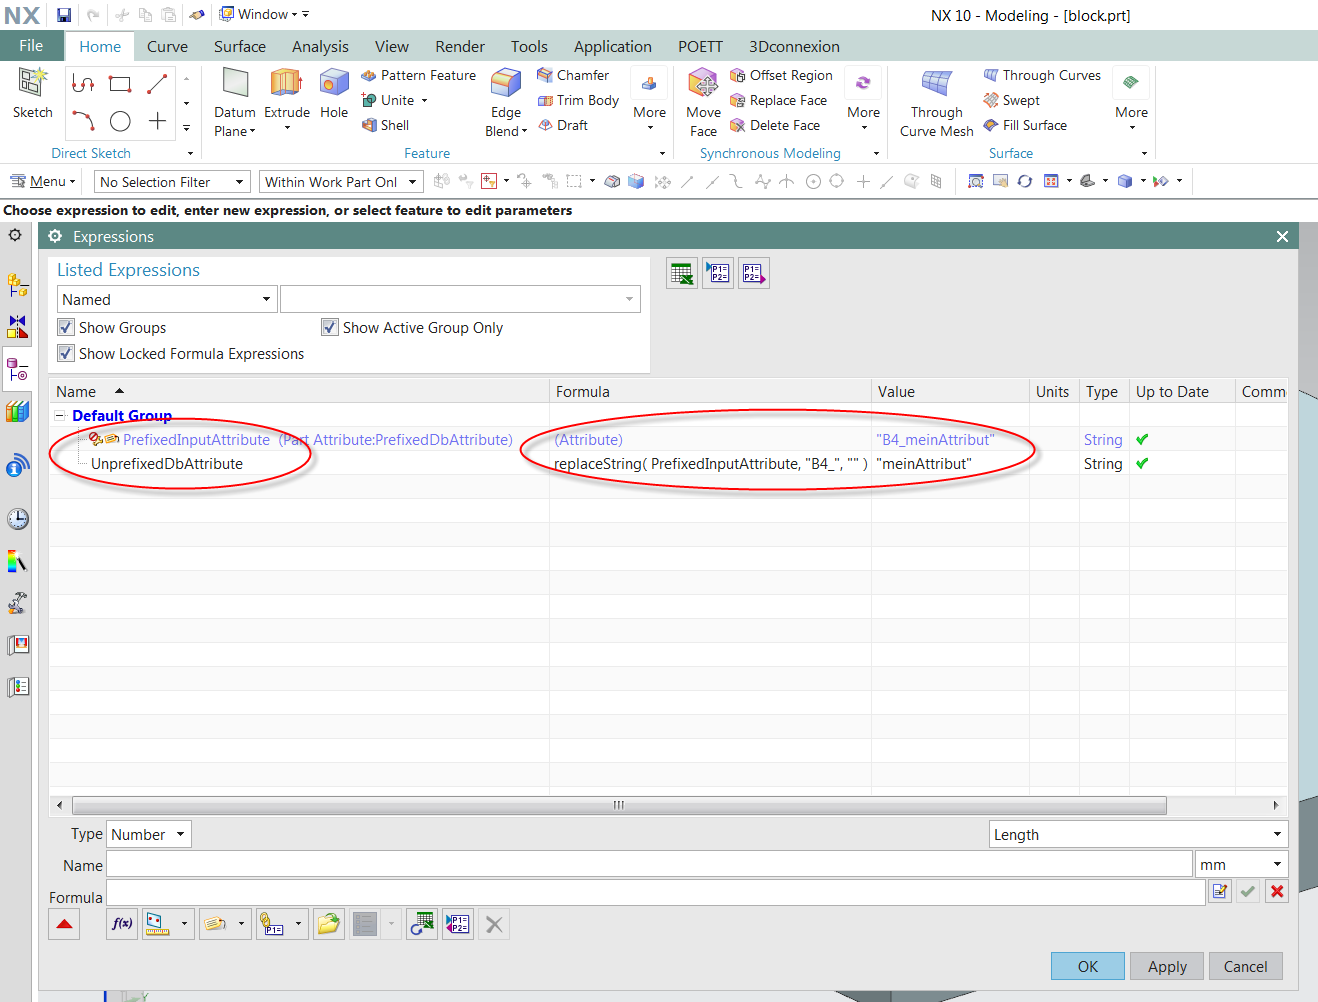Click the open folder import icon
The width and height of the screenshot is (1318, 1002).
coord(328,924)
